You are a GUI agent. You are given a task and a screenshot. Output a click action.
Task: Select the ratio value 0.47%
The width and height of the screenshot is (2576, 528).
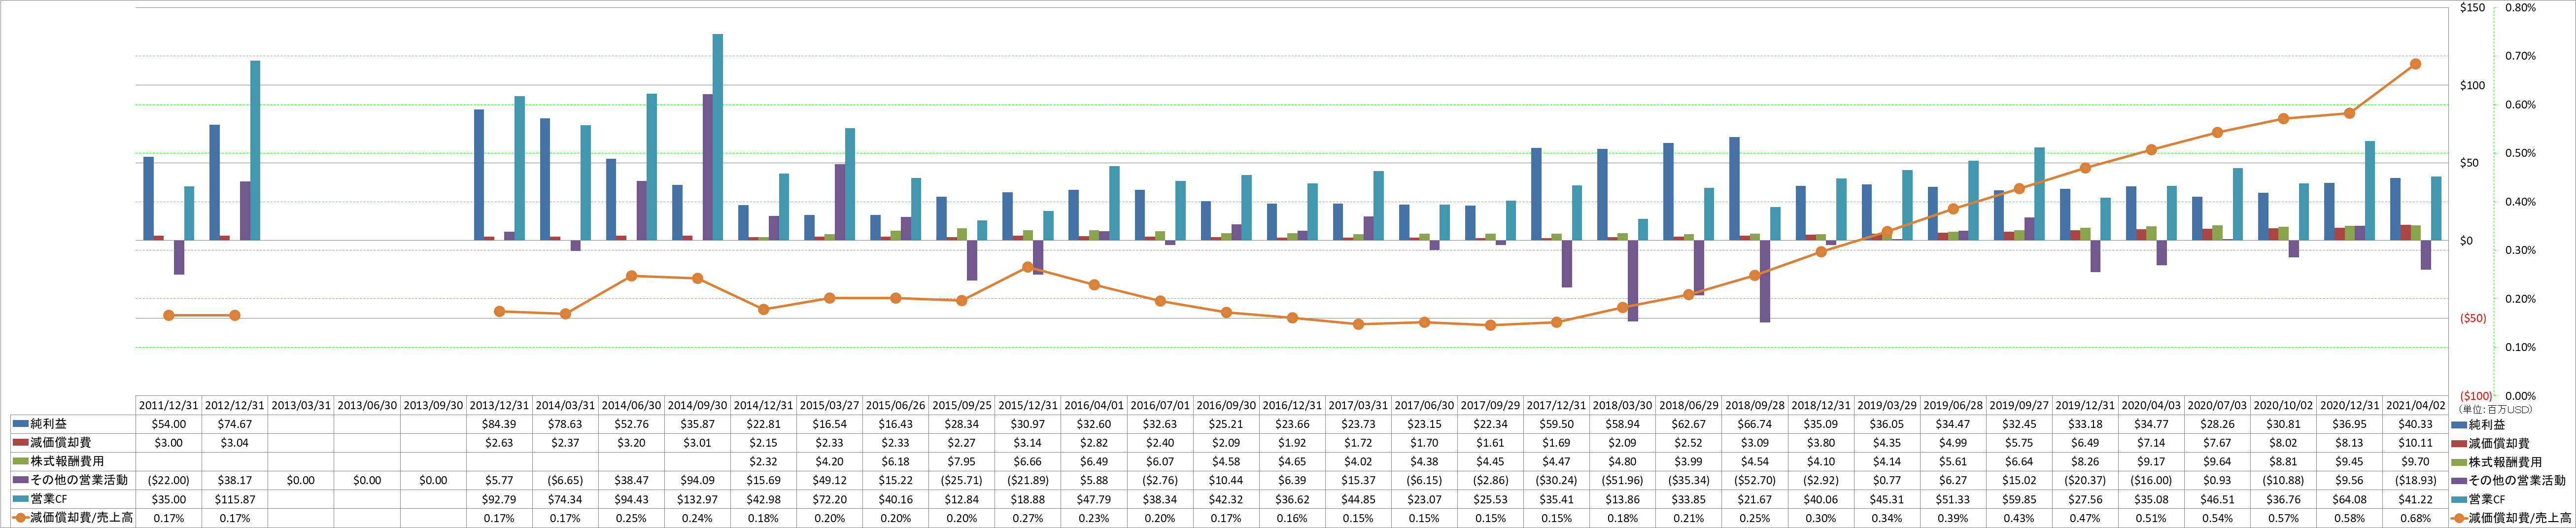pos(2085,518)
